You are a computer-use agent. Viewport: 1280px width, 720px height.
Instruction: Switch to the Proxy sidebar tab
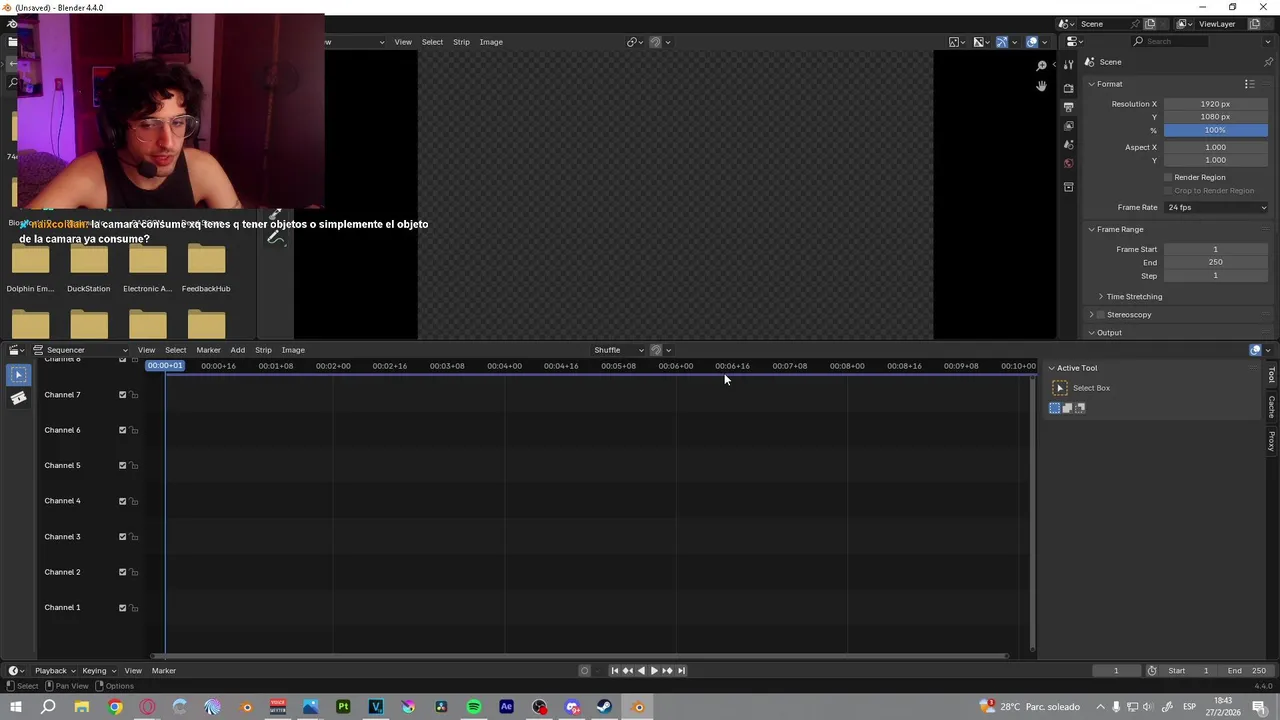1272,441
